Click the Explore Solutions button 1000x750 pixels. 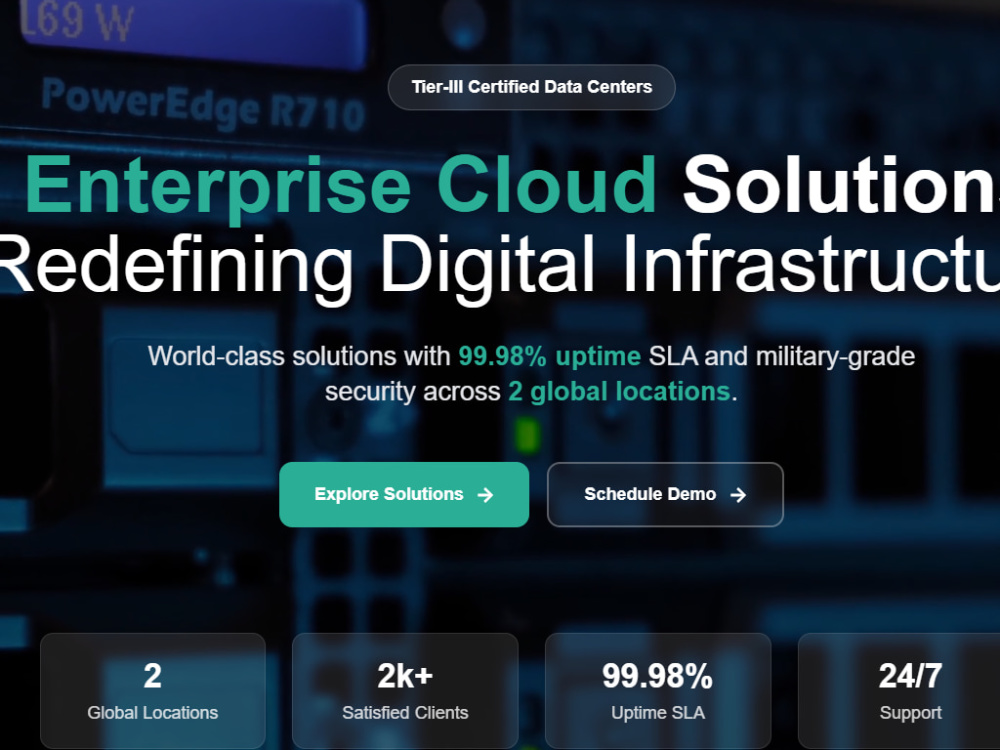coord(404,494)
